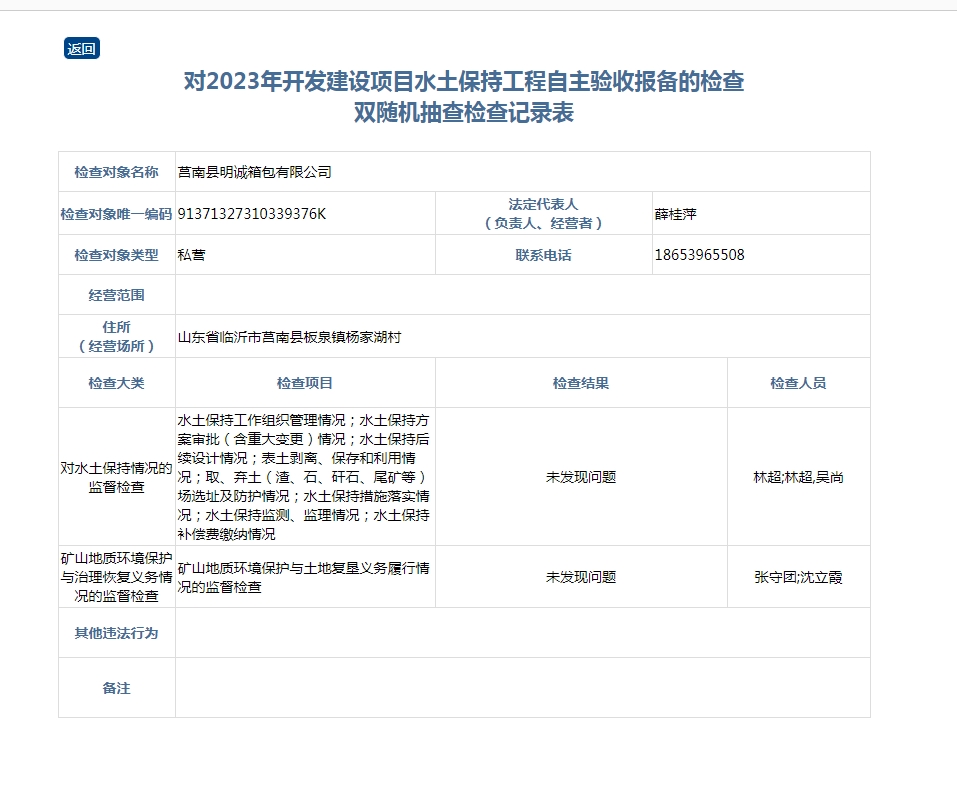
Task: Click the 检查对象唯一编码 label
Action: click(117, 214)
